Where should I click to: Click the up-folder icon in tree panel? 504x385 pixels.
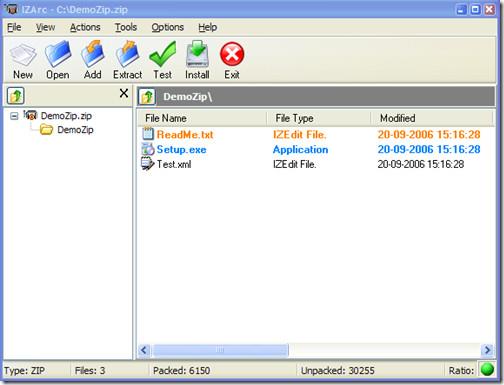click(x=16, y=96)
